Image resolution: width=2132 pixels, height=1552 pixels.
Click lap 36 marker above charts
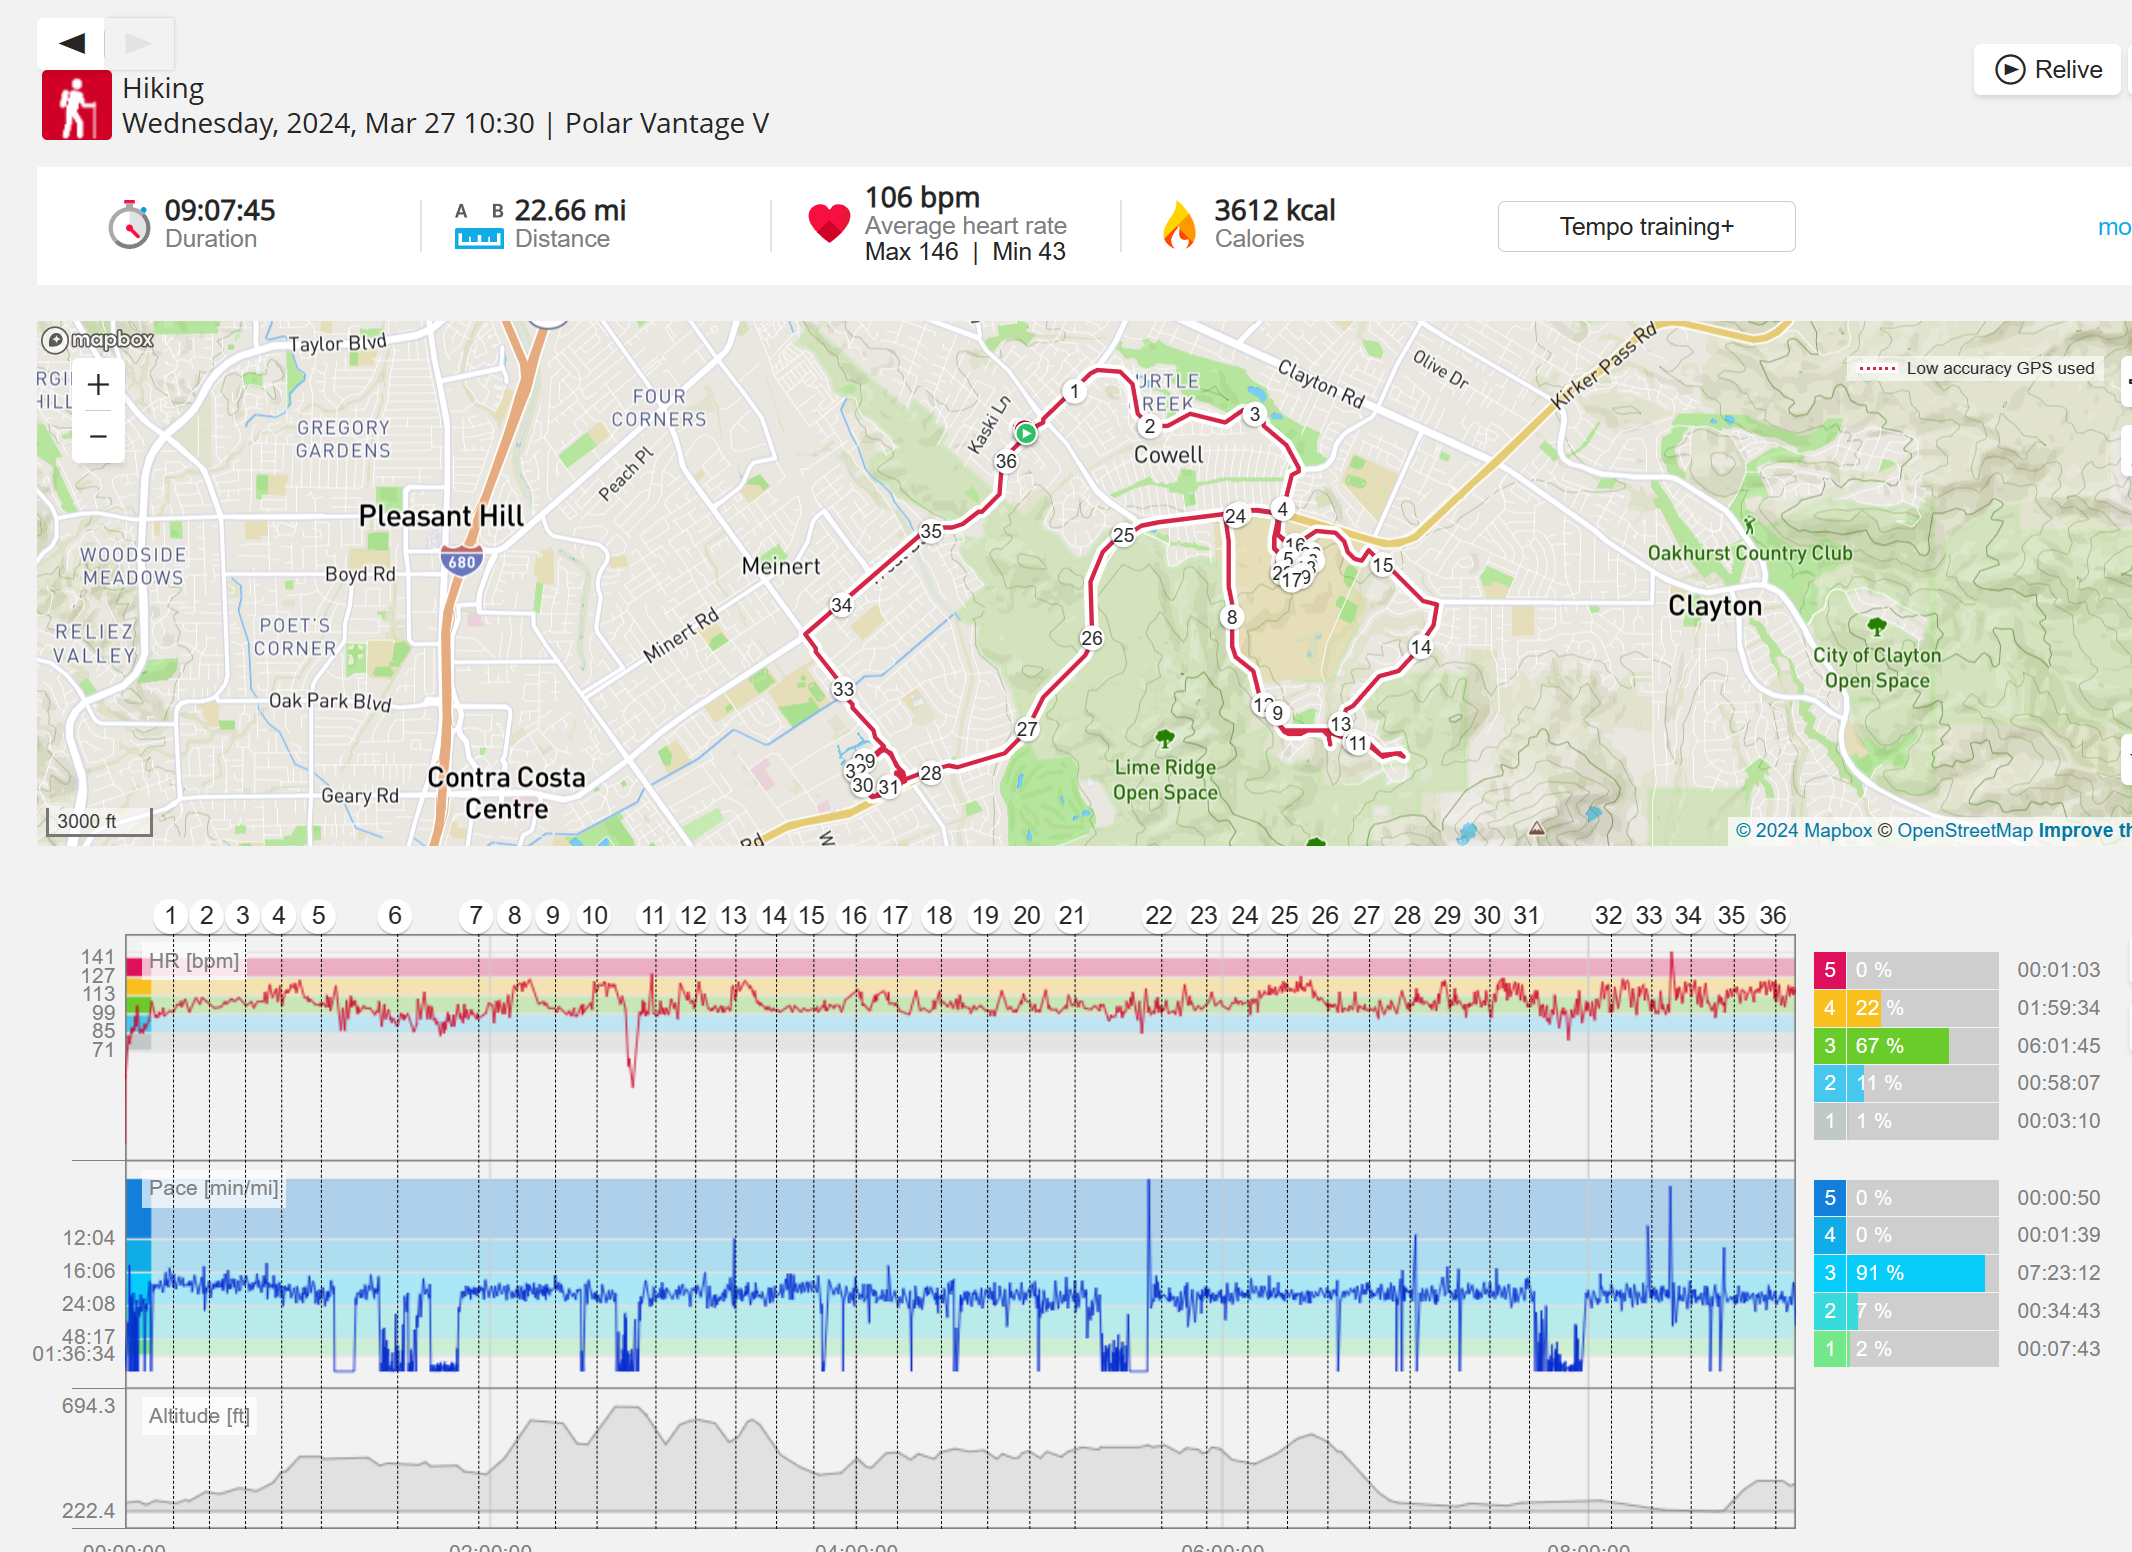pyautogui.click(x=1772, y=915)
